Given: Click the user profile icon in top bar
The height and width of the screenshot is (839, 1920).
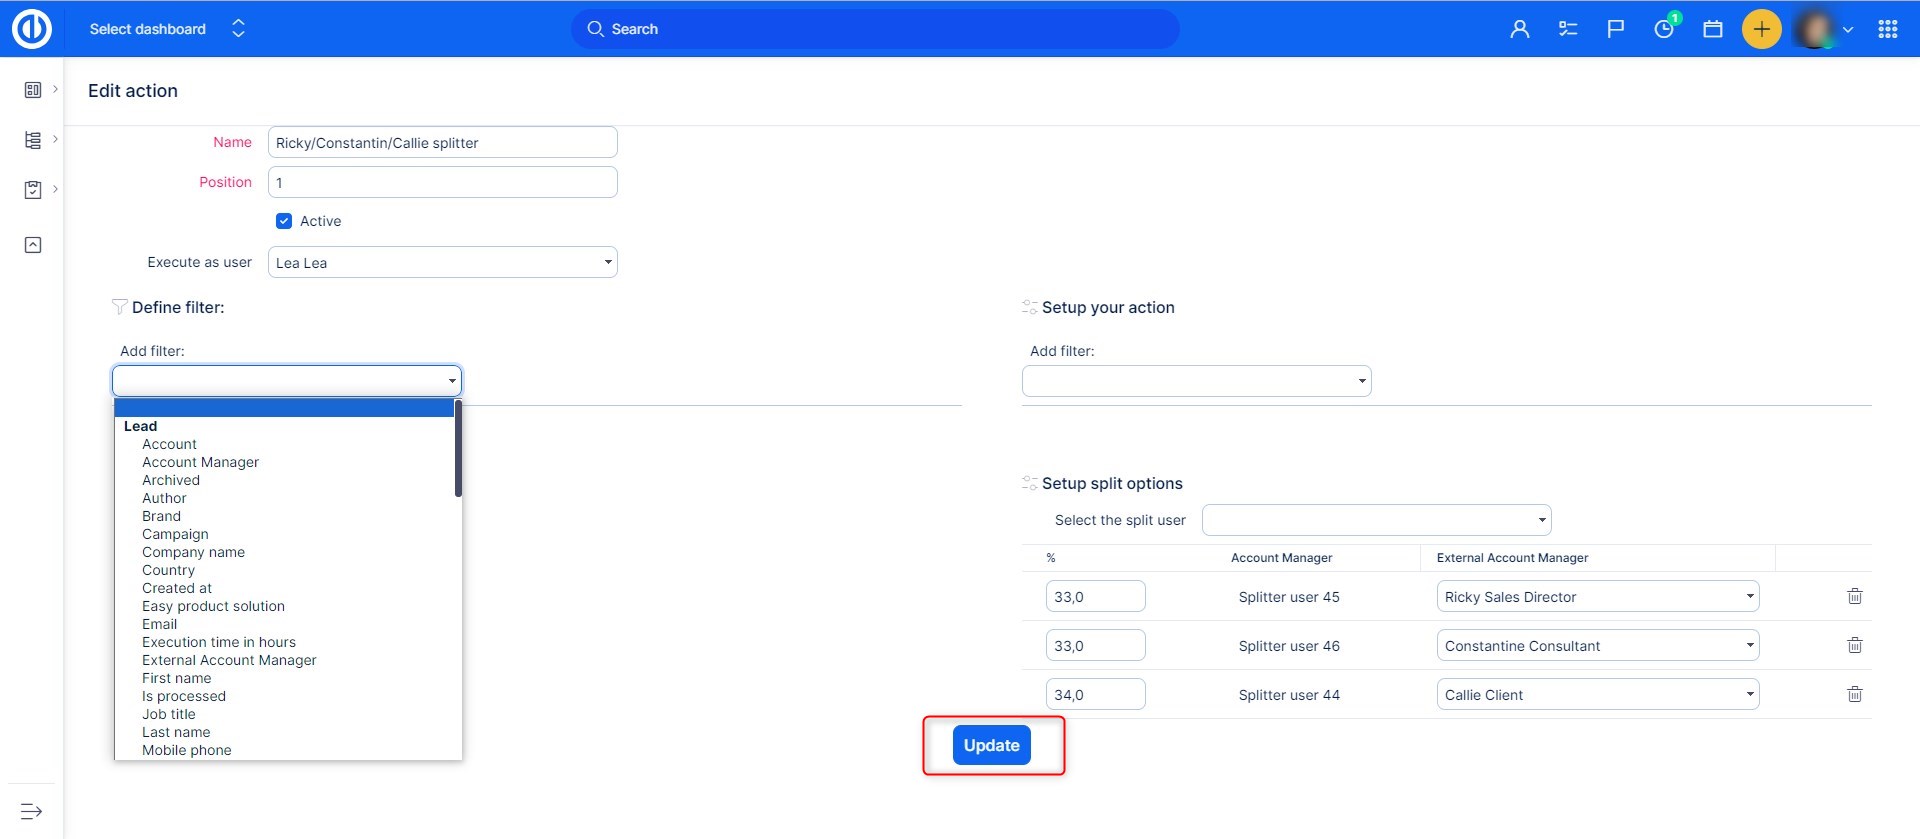Looking at the screenshot, I should 1519,29.
